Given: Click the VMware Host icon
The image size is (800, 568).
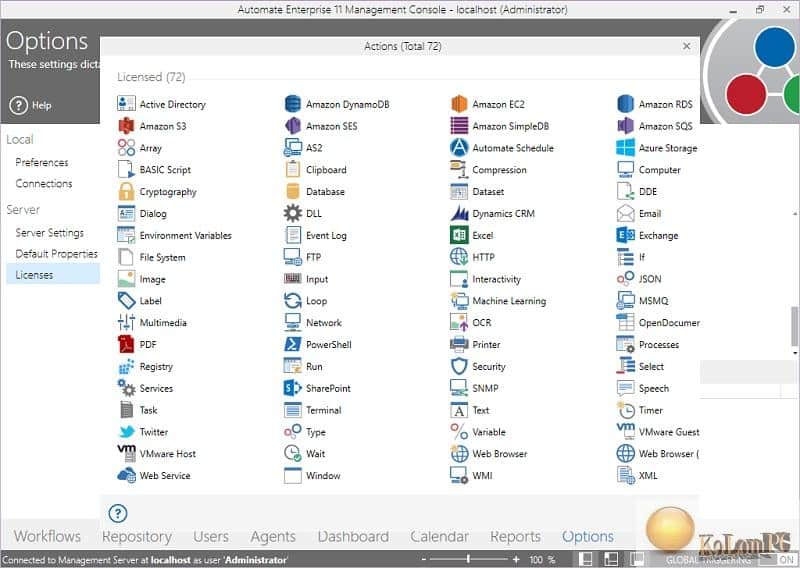Looking at the screenshot, I should pyautogui.click(x=126, y=454).
